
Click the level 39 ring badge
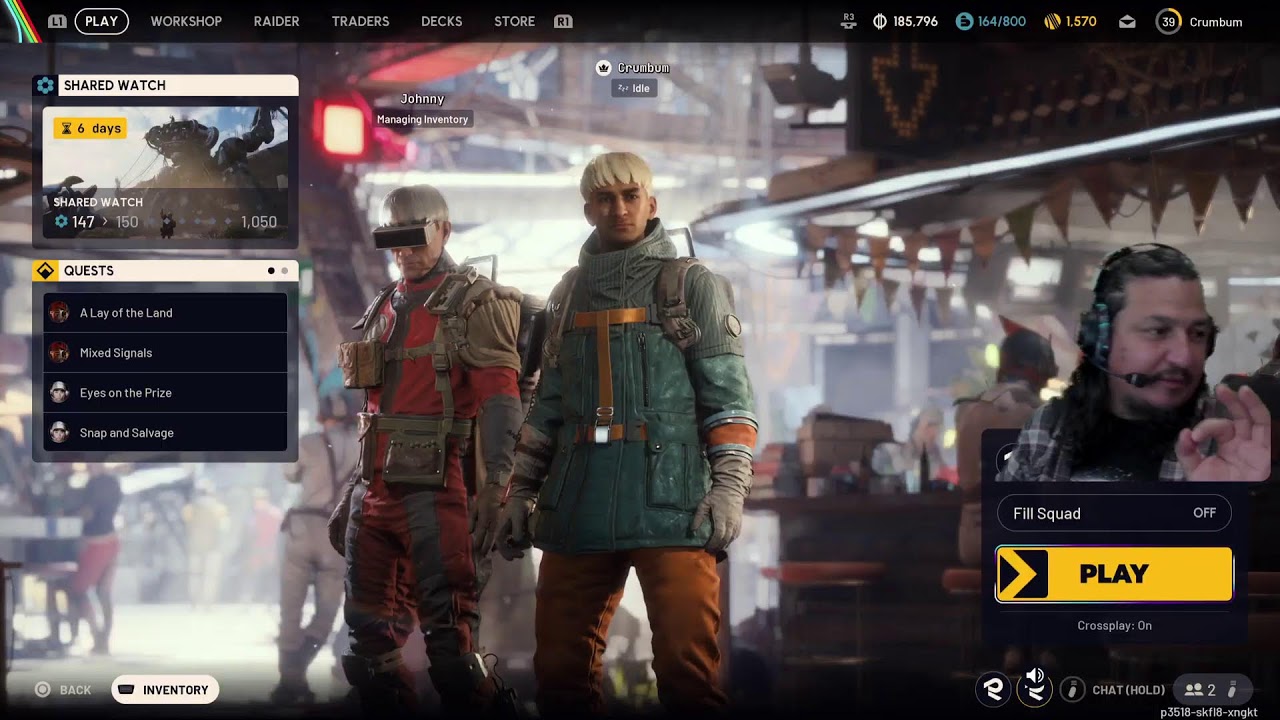pyautogui.click(x=1168, y=21)
